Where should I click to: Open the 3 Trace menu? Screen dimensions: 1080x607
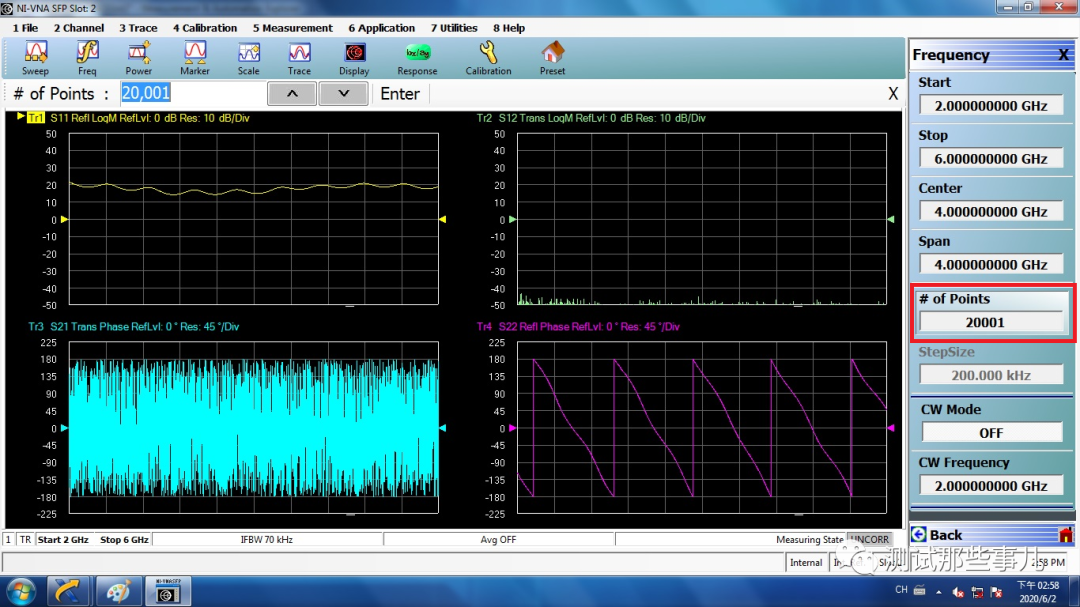[138, 28]
